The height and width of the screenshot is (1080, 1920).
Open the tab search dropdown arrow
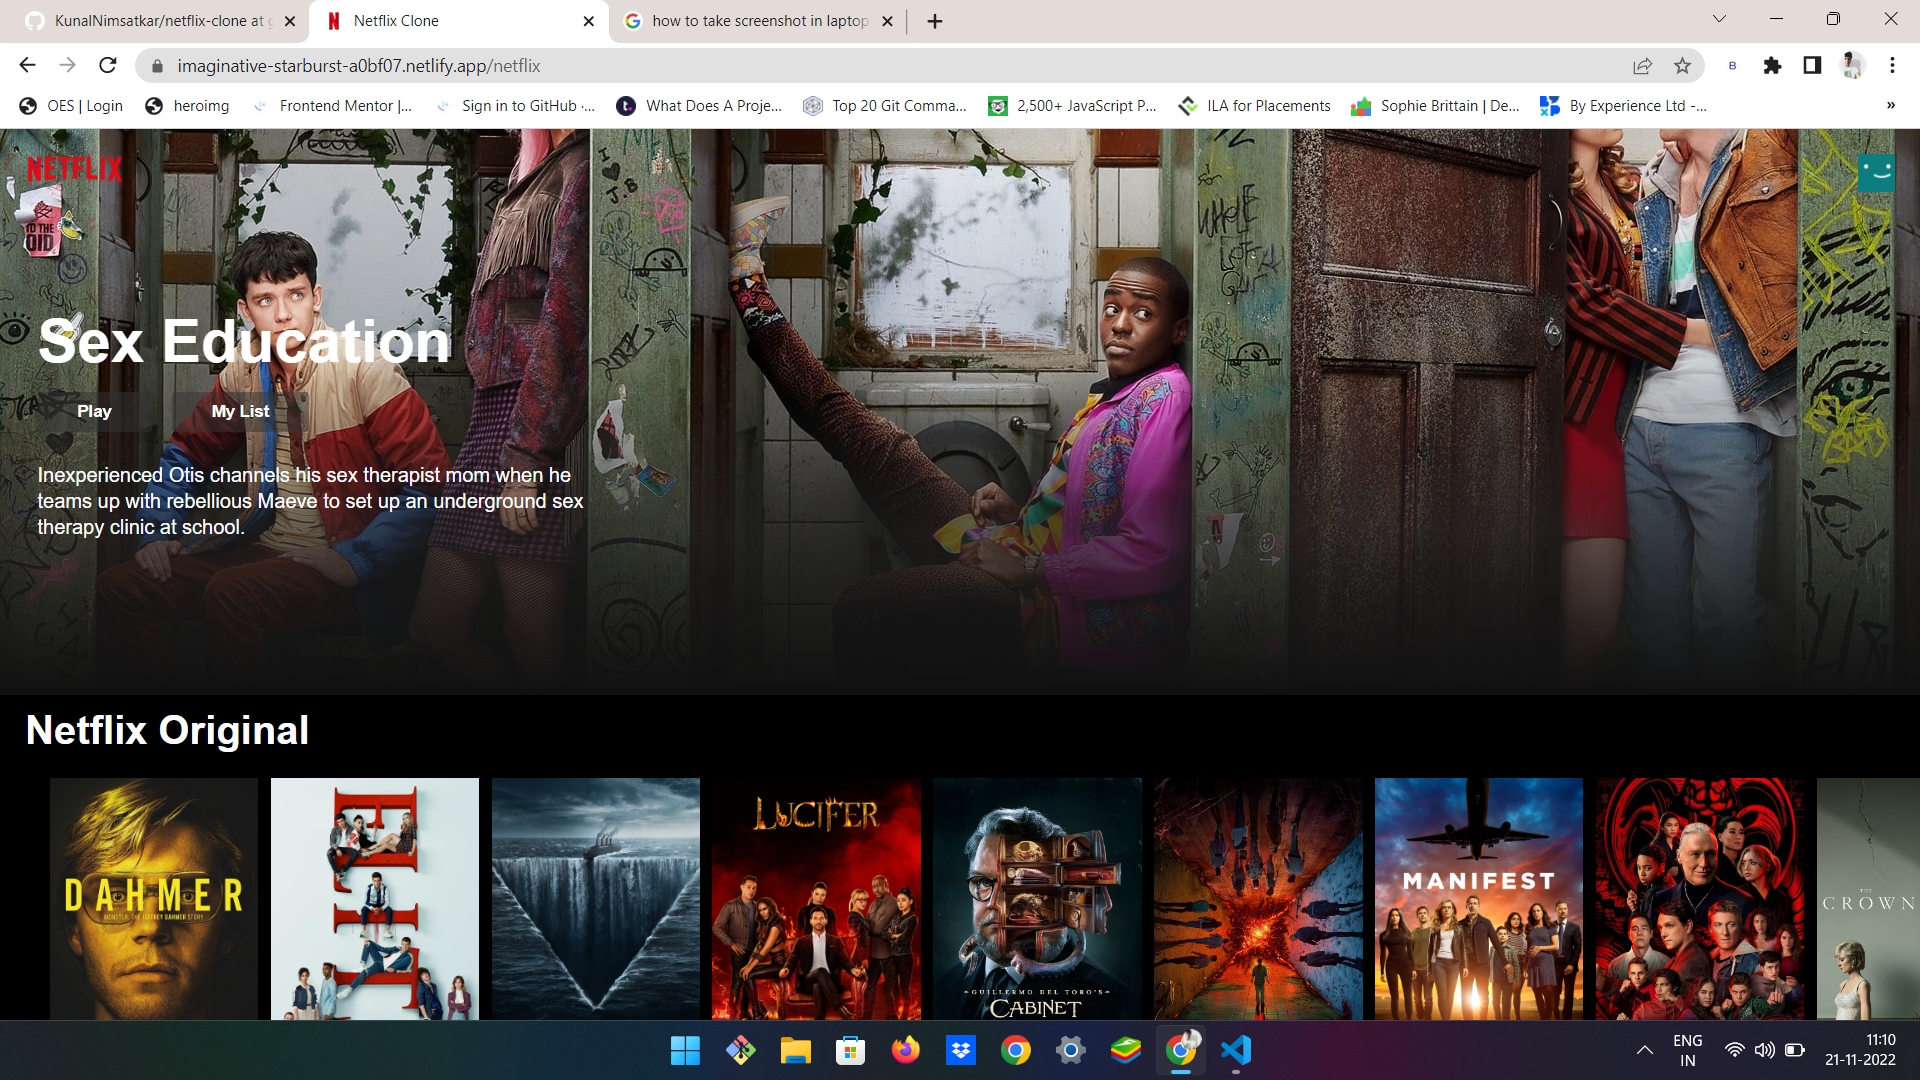(x=1719, y=19)
